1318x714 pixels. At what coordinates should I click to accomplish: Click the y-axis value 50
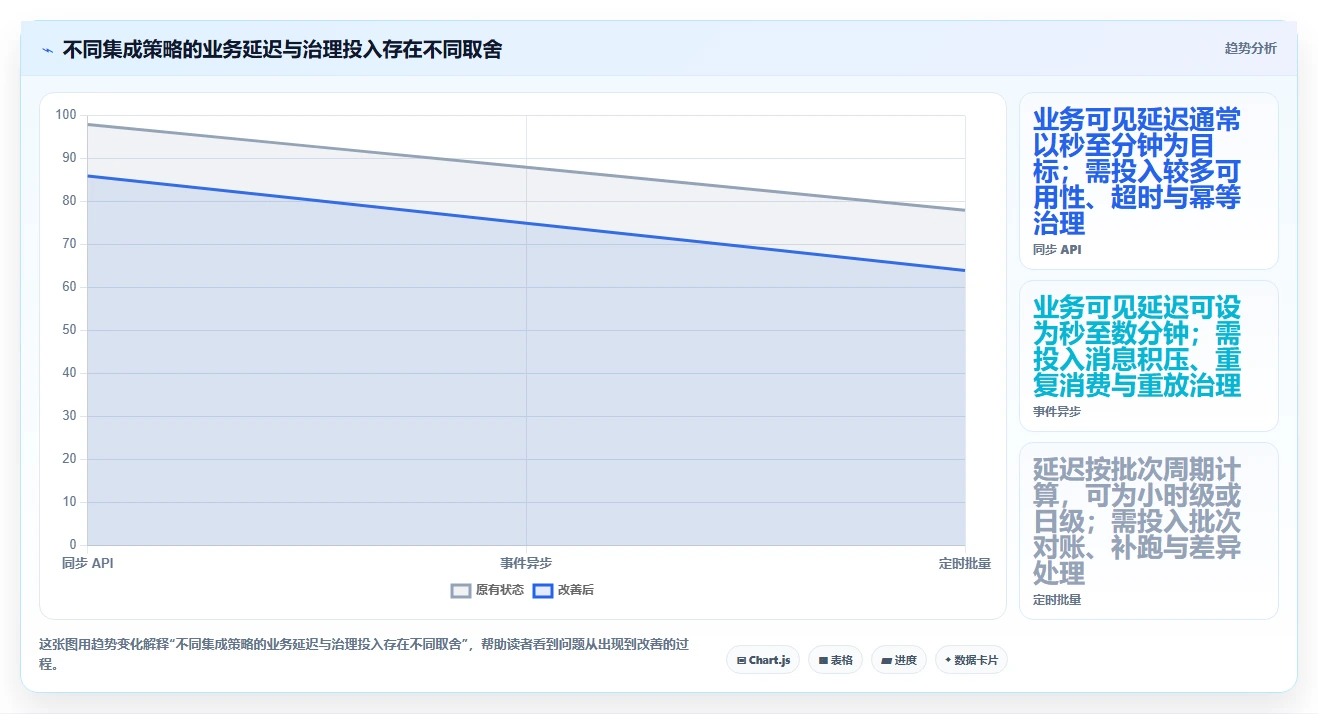69,330
